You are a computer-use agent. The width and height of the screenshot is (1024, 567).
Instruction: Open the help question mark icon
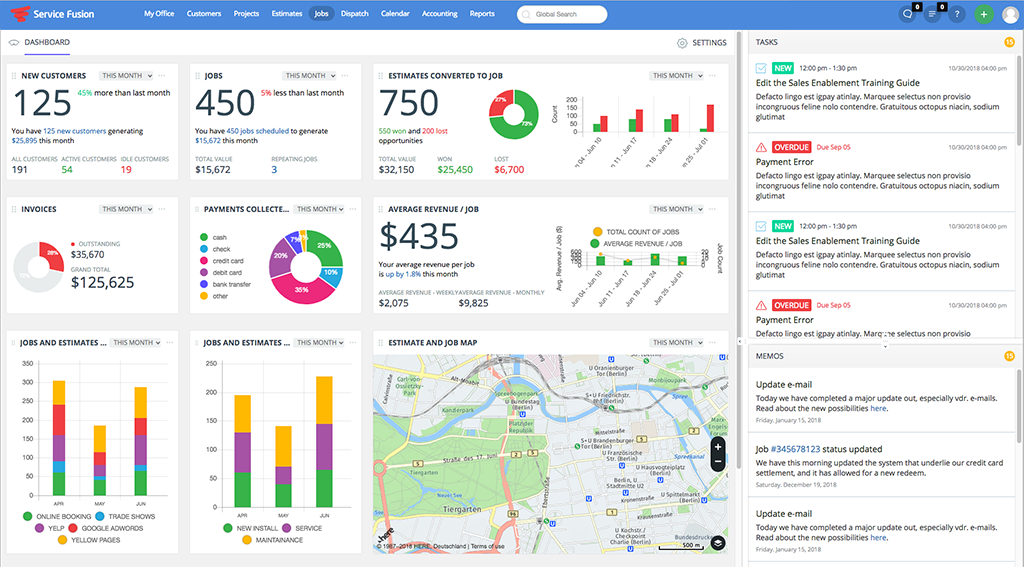pyautogui.click(x=957, y=14)
